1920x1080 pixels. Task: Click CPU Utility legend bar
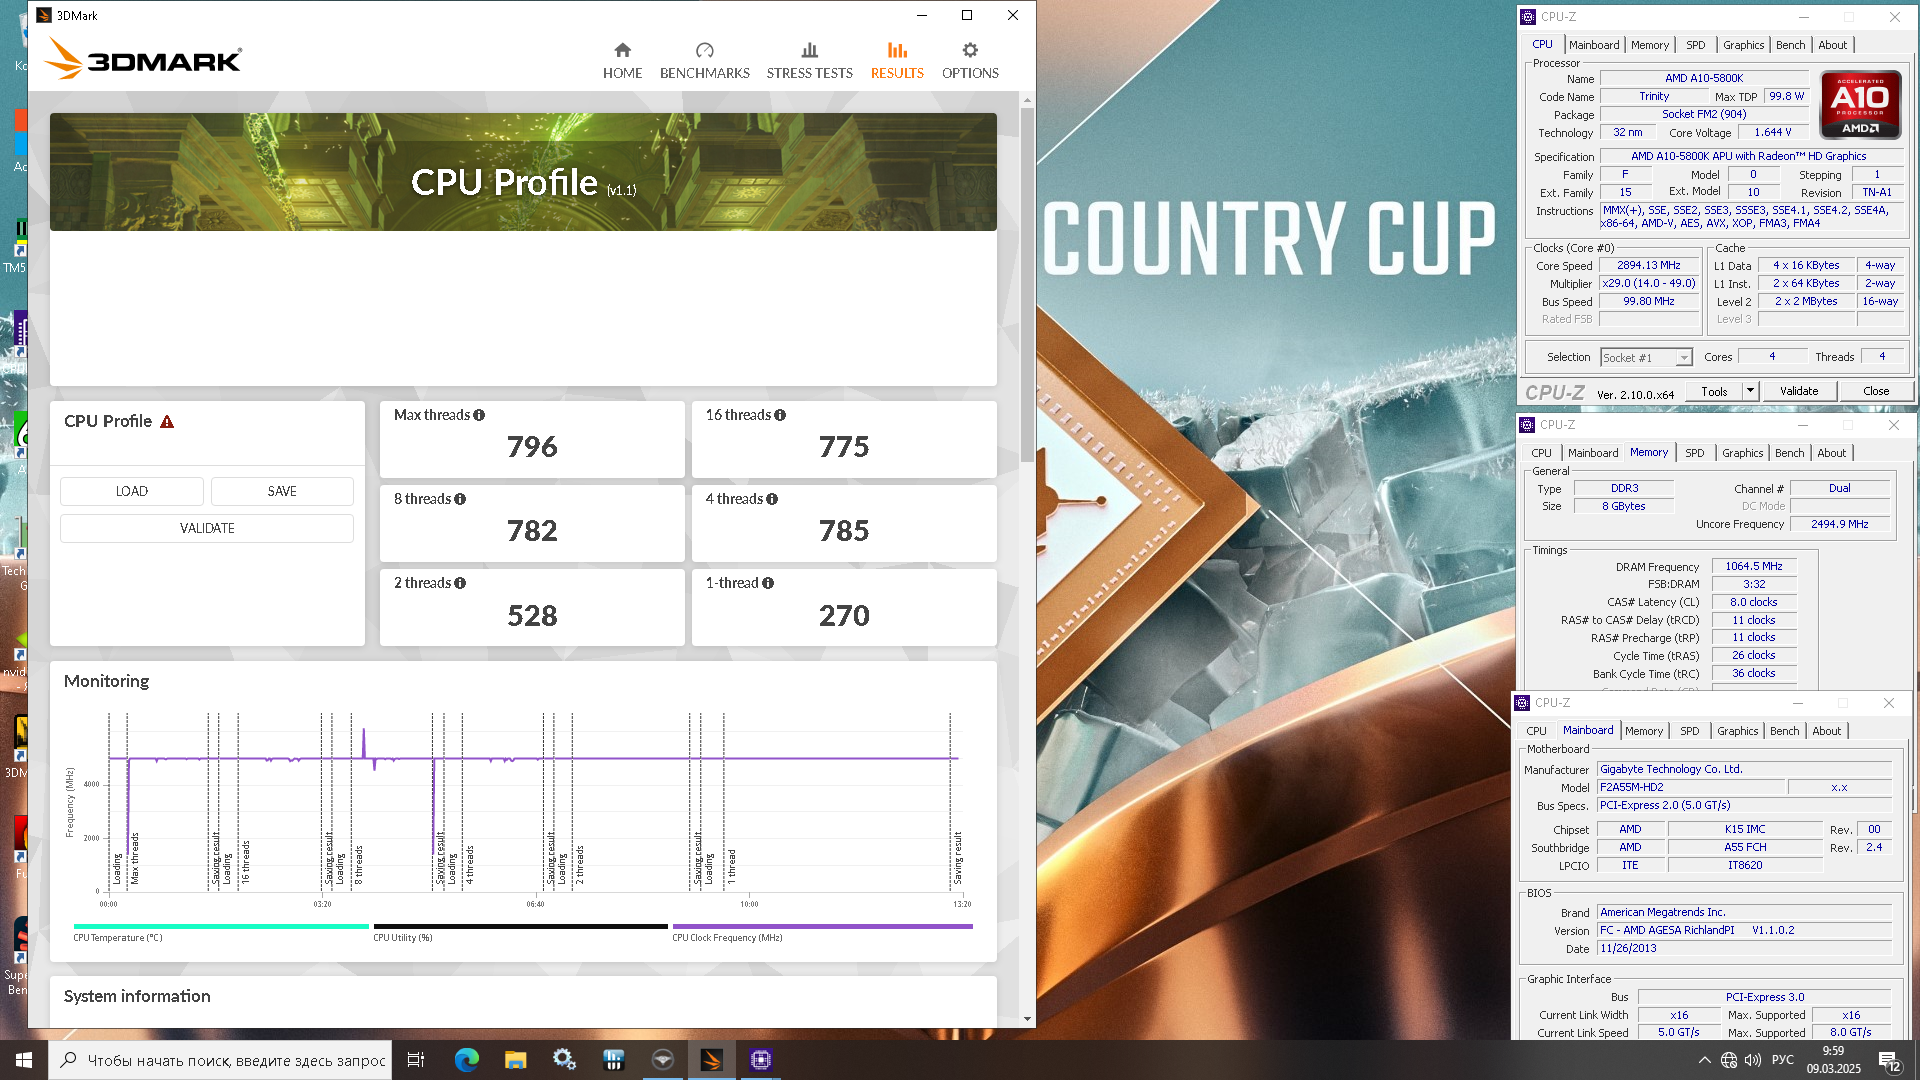coord(520,927)
